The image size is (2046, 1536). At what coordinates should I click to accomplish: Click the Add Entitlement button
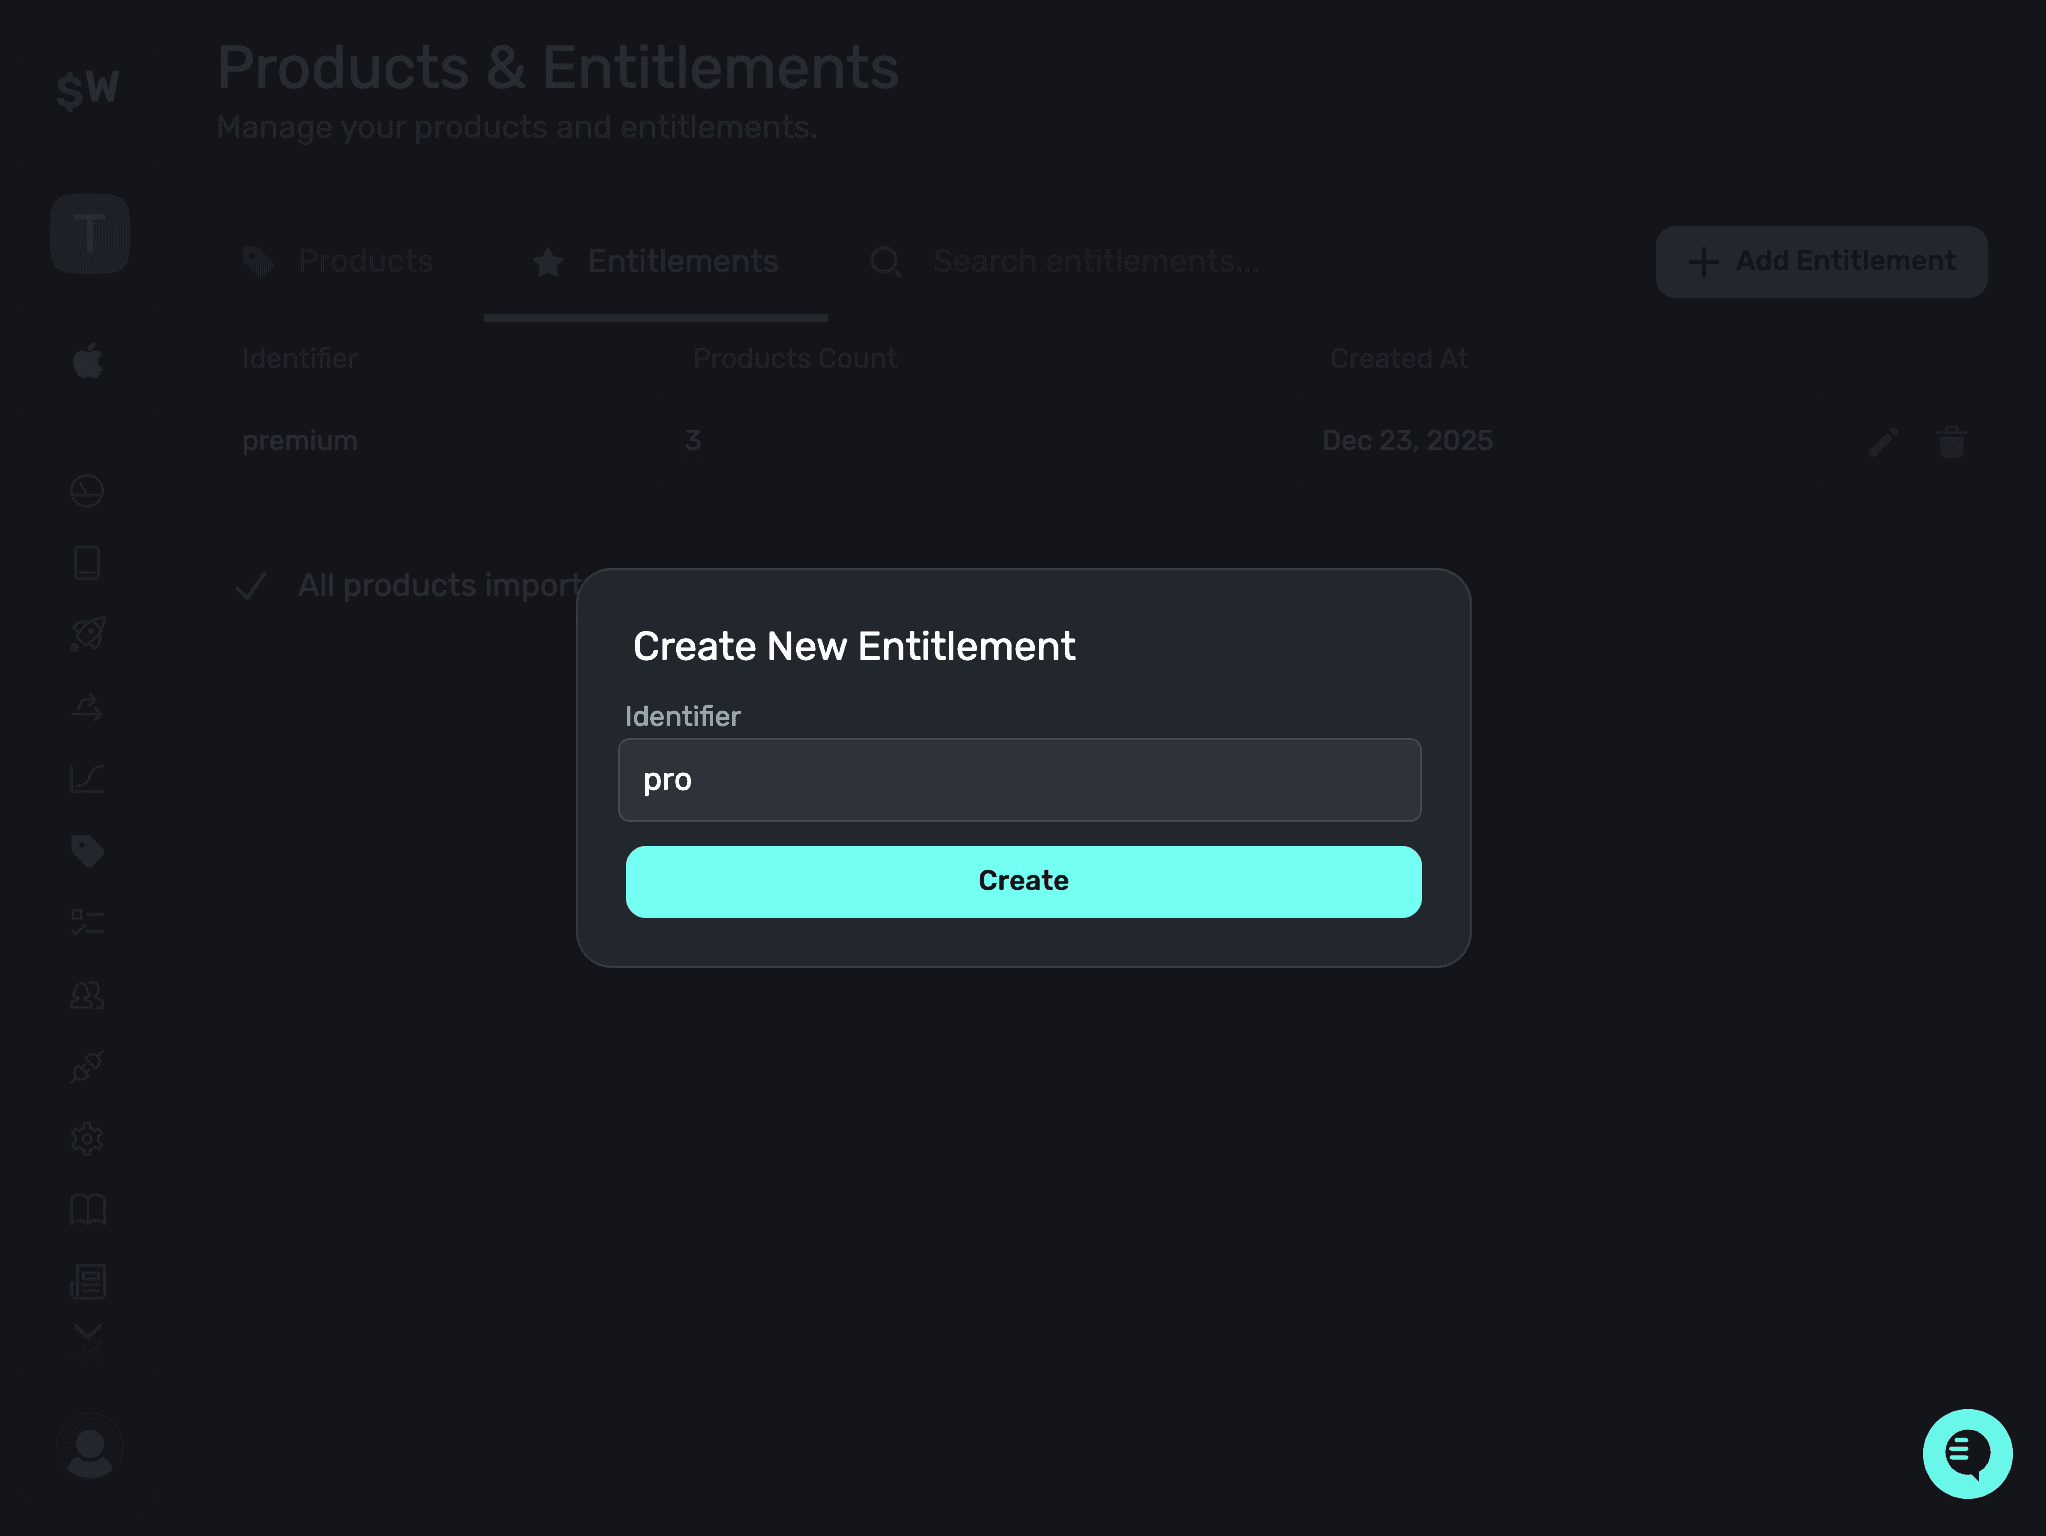tap(1821, 261)
